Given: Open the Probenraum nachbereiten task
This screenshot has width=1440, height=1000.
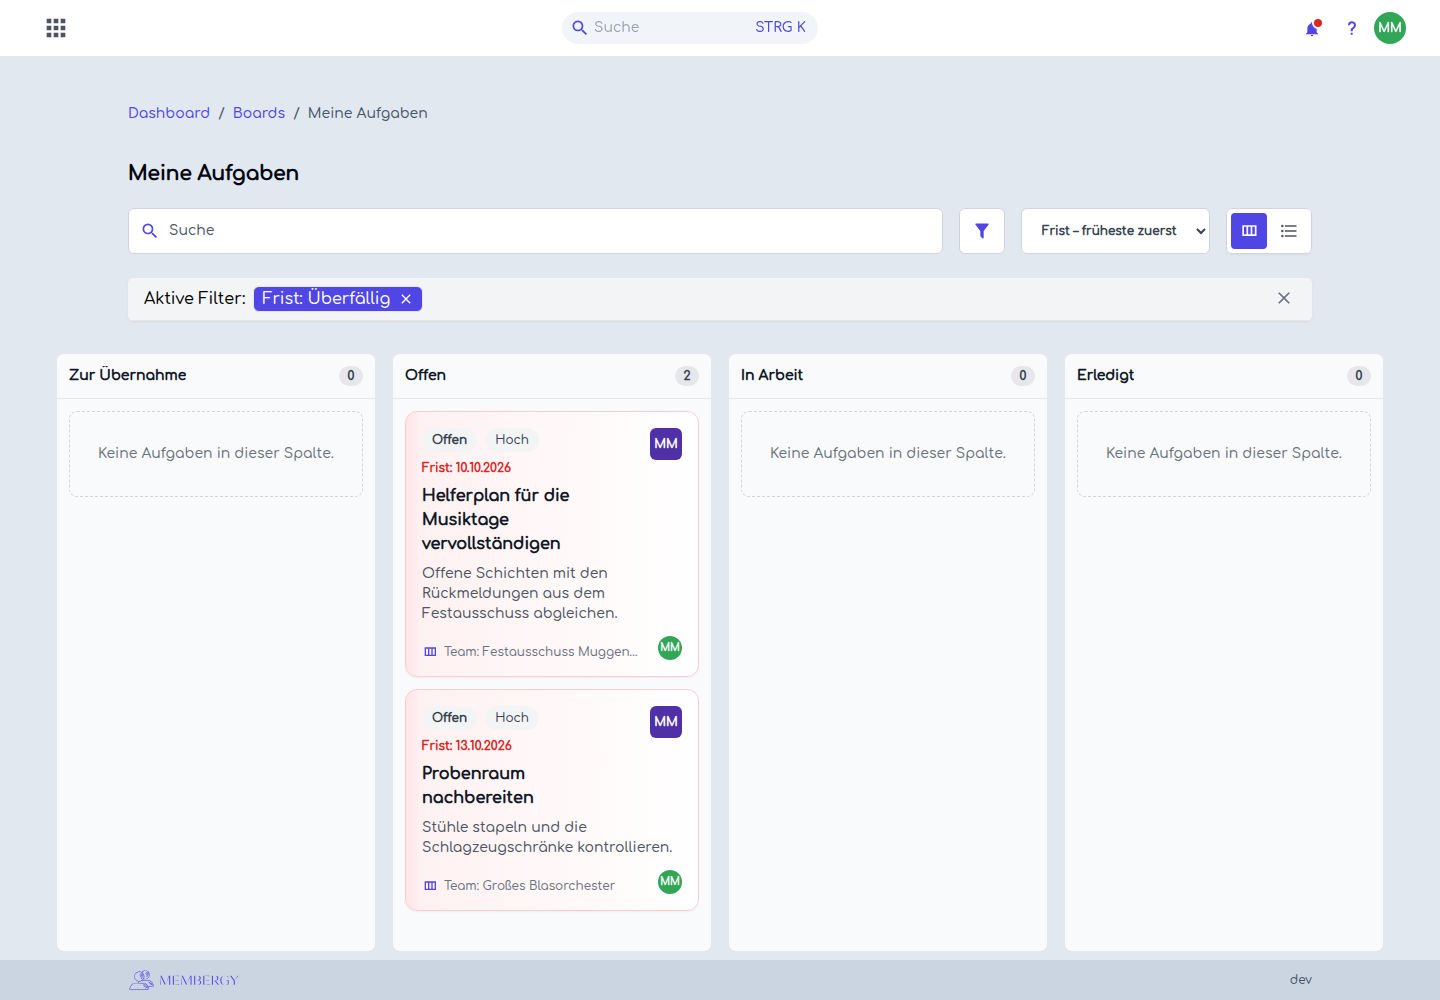Looking at the screenshot, I should tap(478, 785).
